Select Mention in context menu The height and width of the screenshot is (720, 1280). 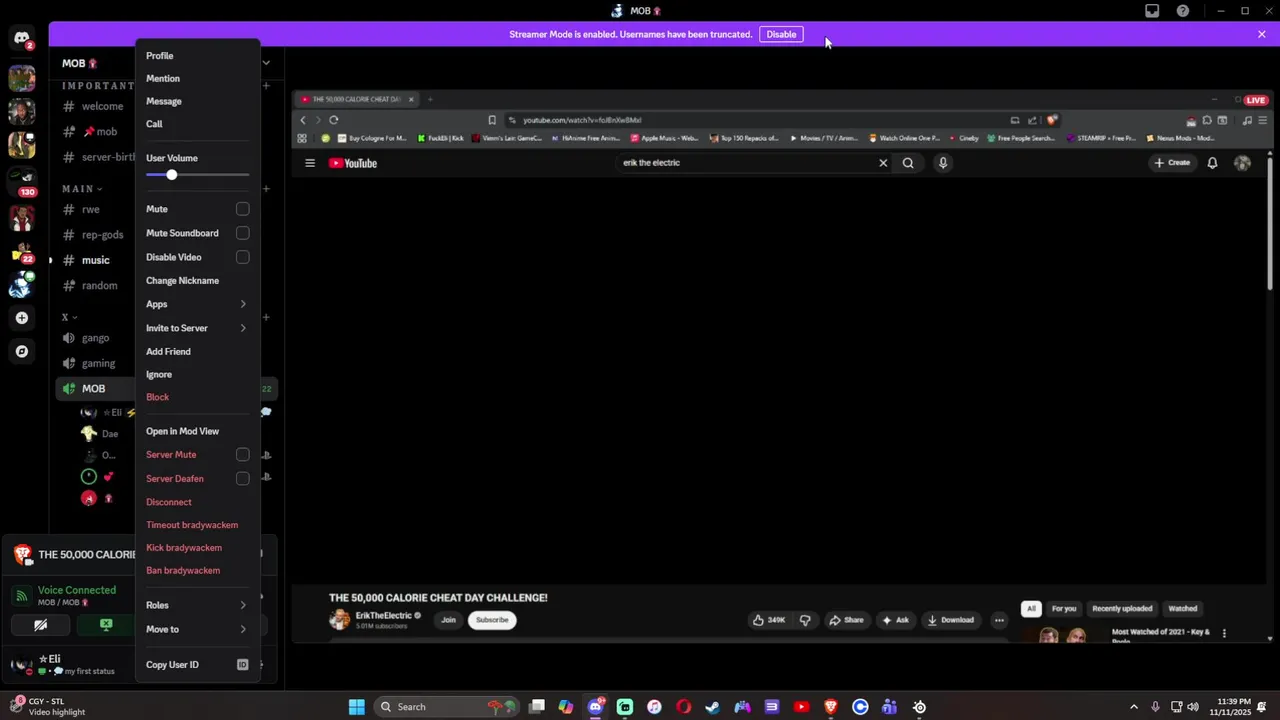pos(163,79)
